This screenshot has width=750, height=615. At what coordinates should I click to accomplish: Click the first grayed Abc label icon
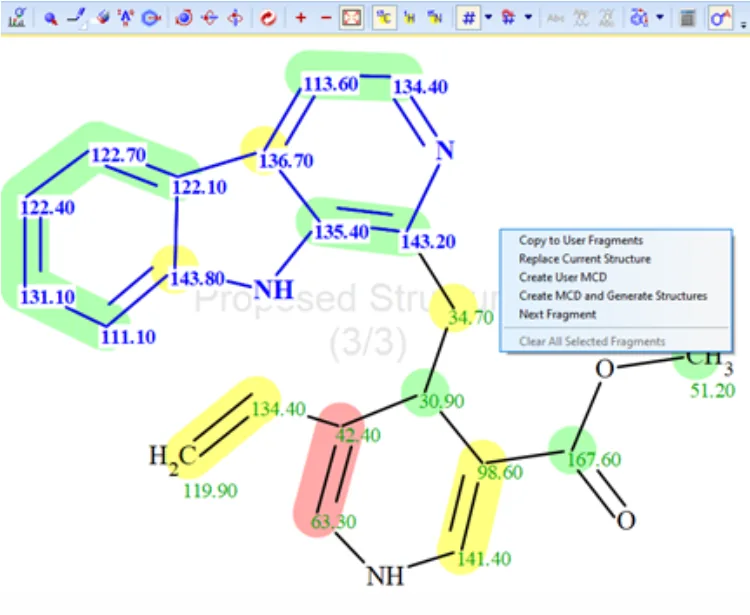555,18
